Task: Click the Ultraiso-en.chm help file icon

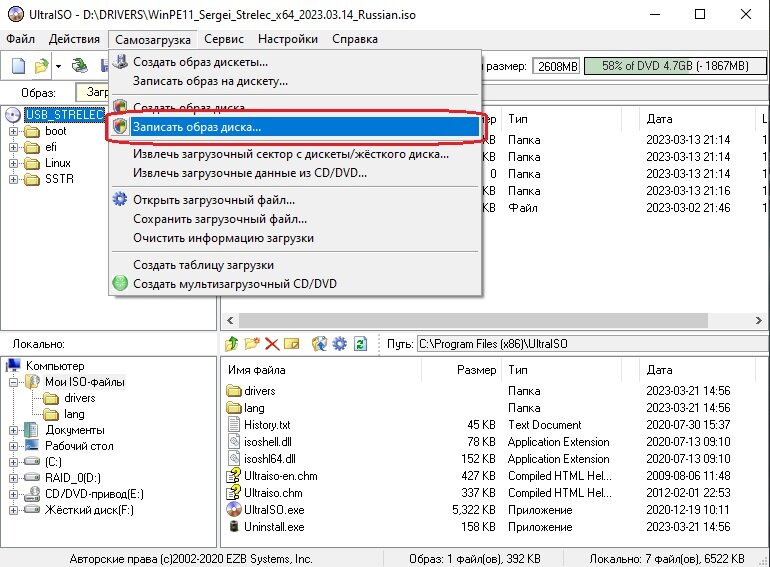Action: click(234, 476)
